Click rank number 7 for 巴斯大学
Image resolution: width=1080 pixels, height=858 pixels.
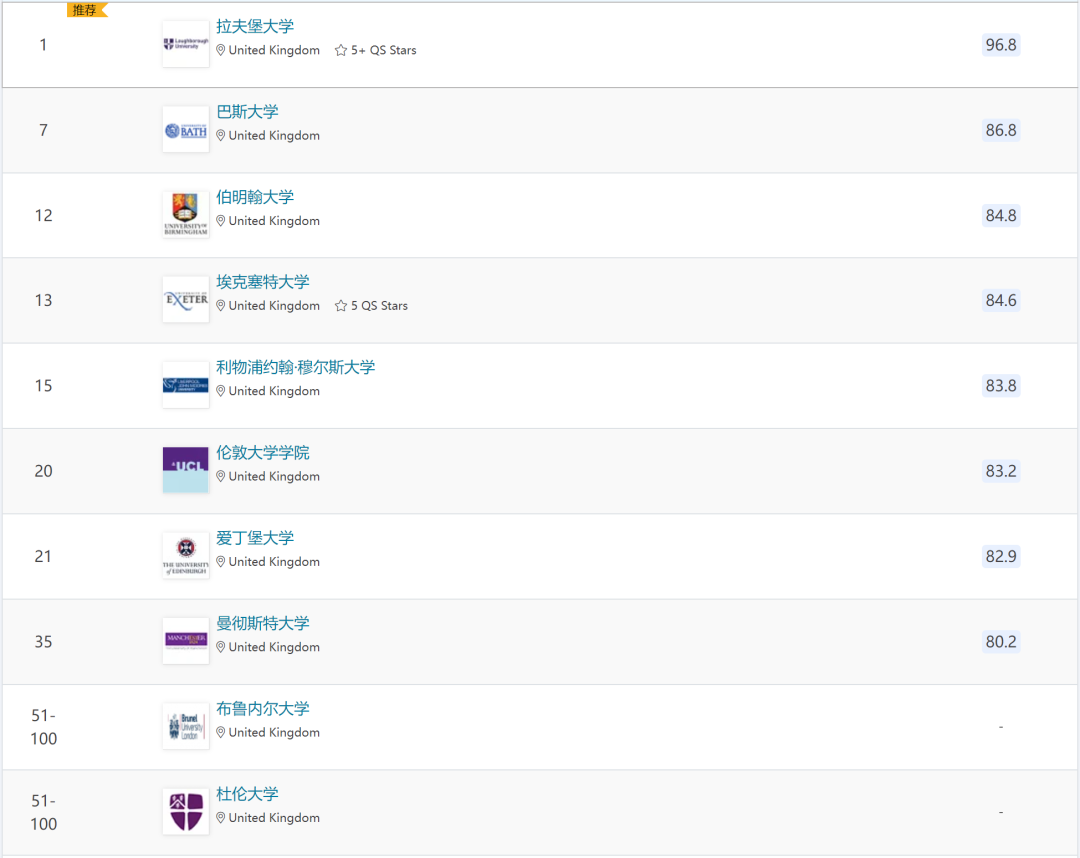click(43, 130)
